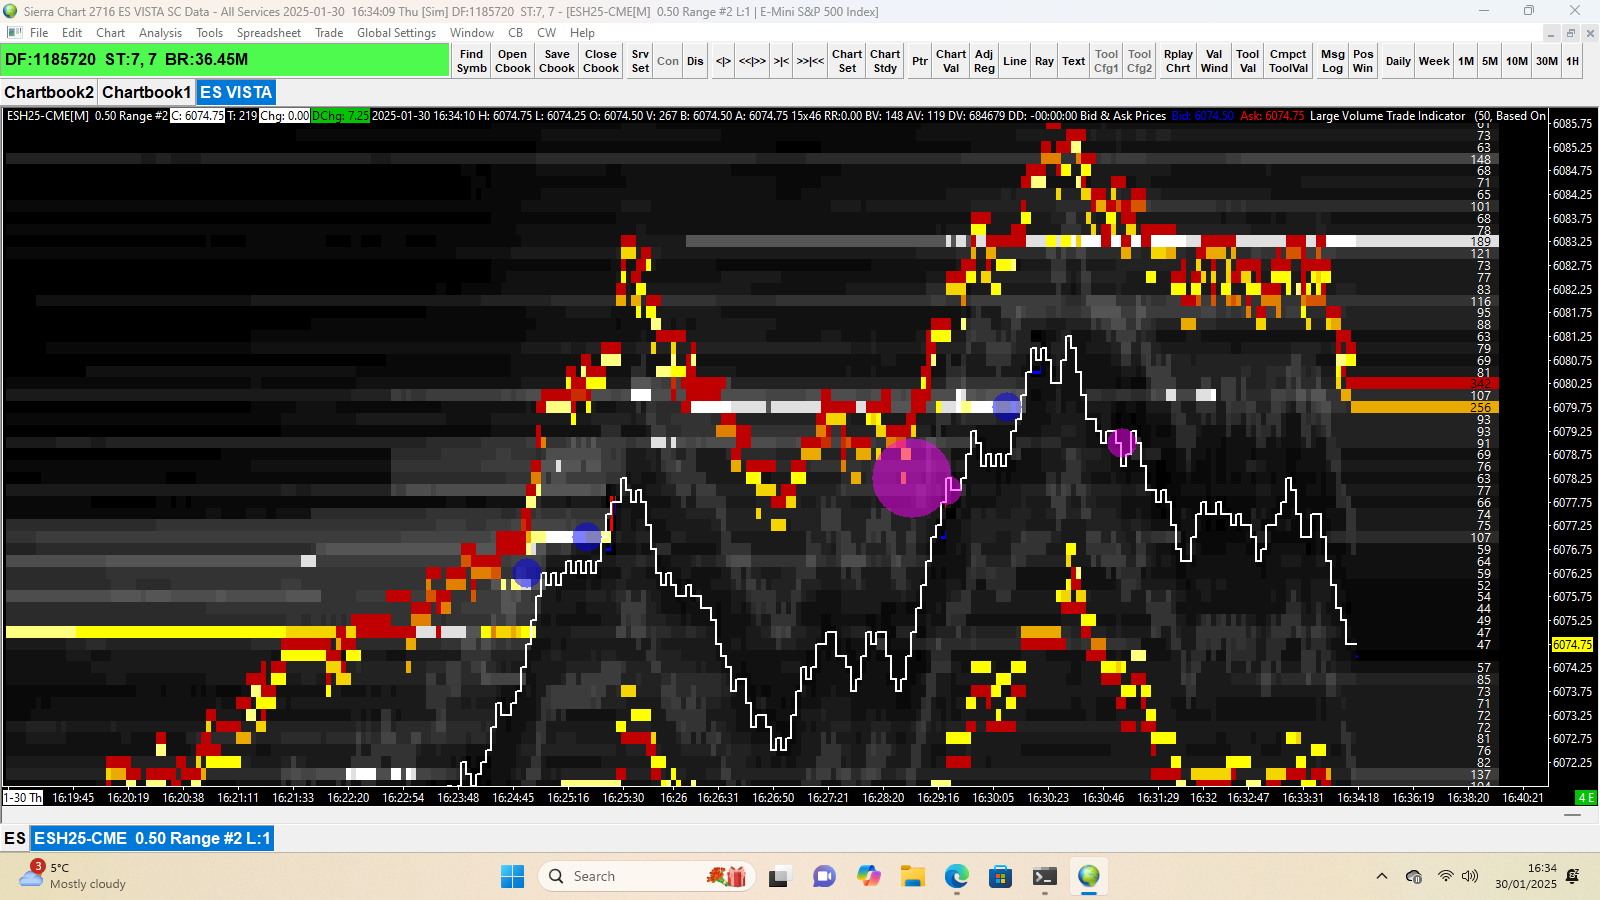Toggle the Tool Val window button
The image size is (1600, 900).
[1247, 61]
